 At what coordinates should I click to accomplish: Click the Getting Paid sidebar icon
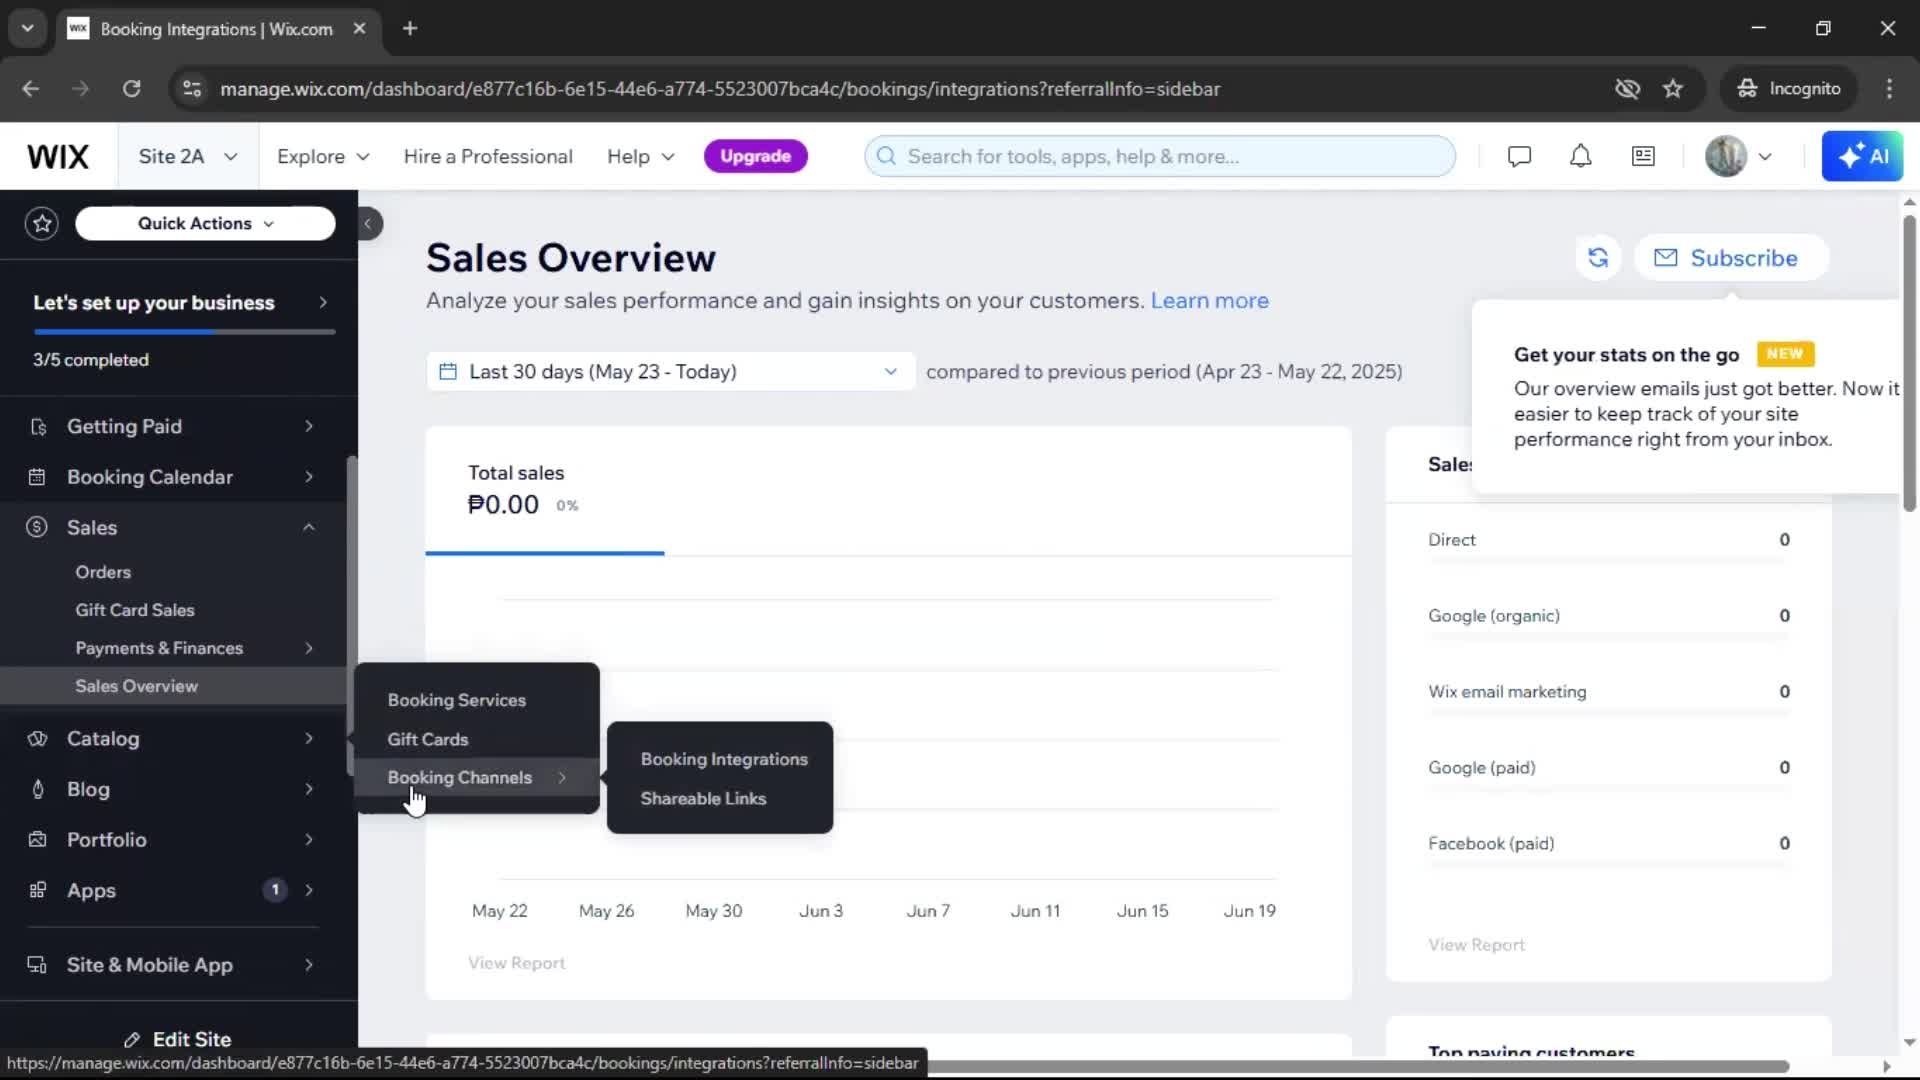pos(38,426)
